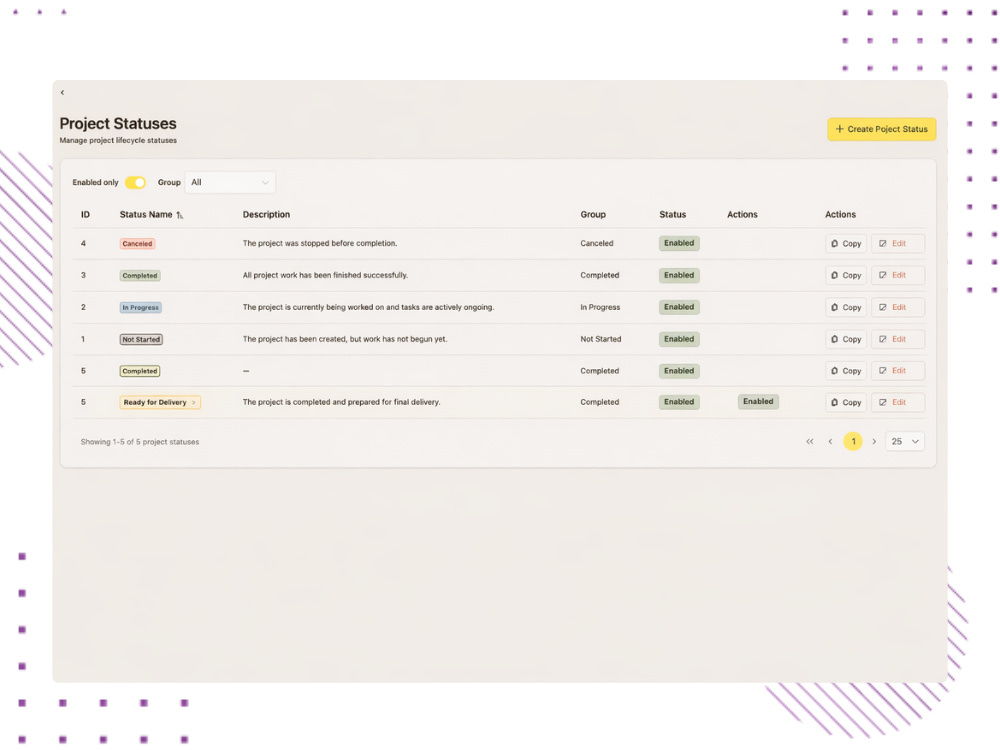Copy the status with ID 3
The image size is (1000, 750).
pos(846,276)
